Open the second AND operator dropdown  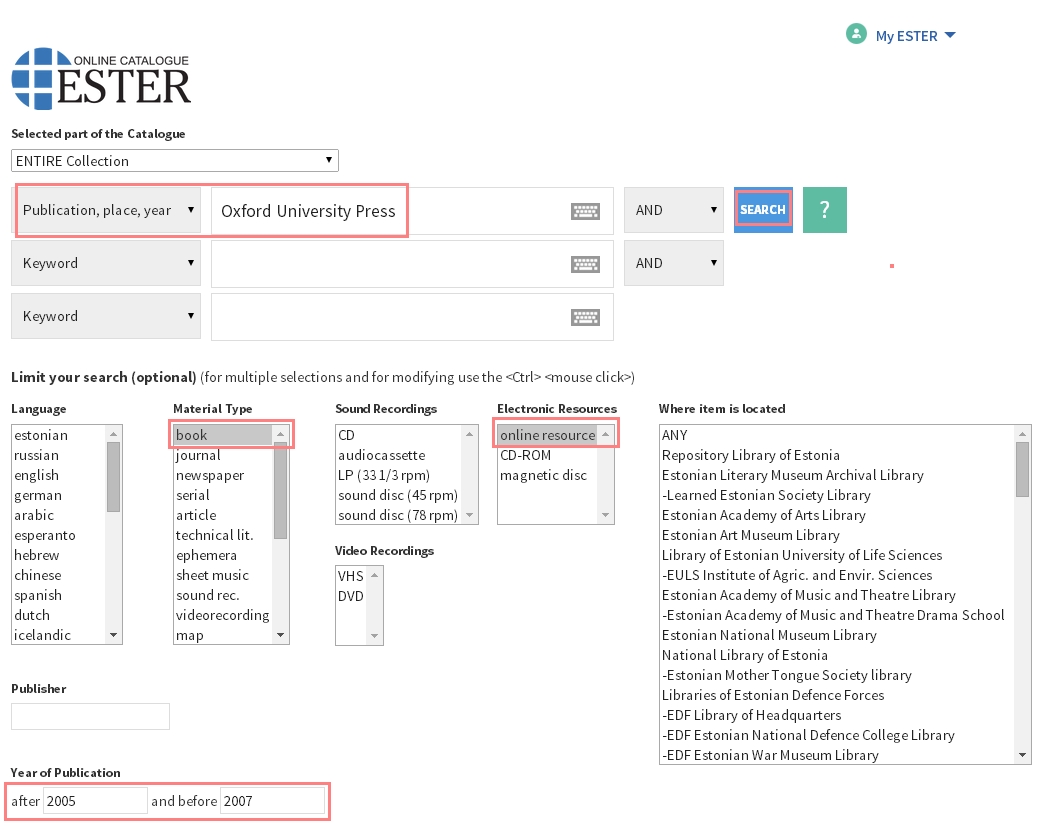pyautogui.click(x=674, y=263)
